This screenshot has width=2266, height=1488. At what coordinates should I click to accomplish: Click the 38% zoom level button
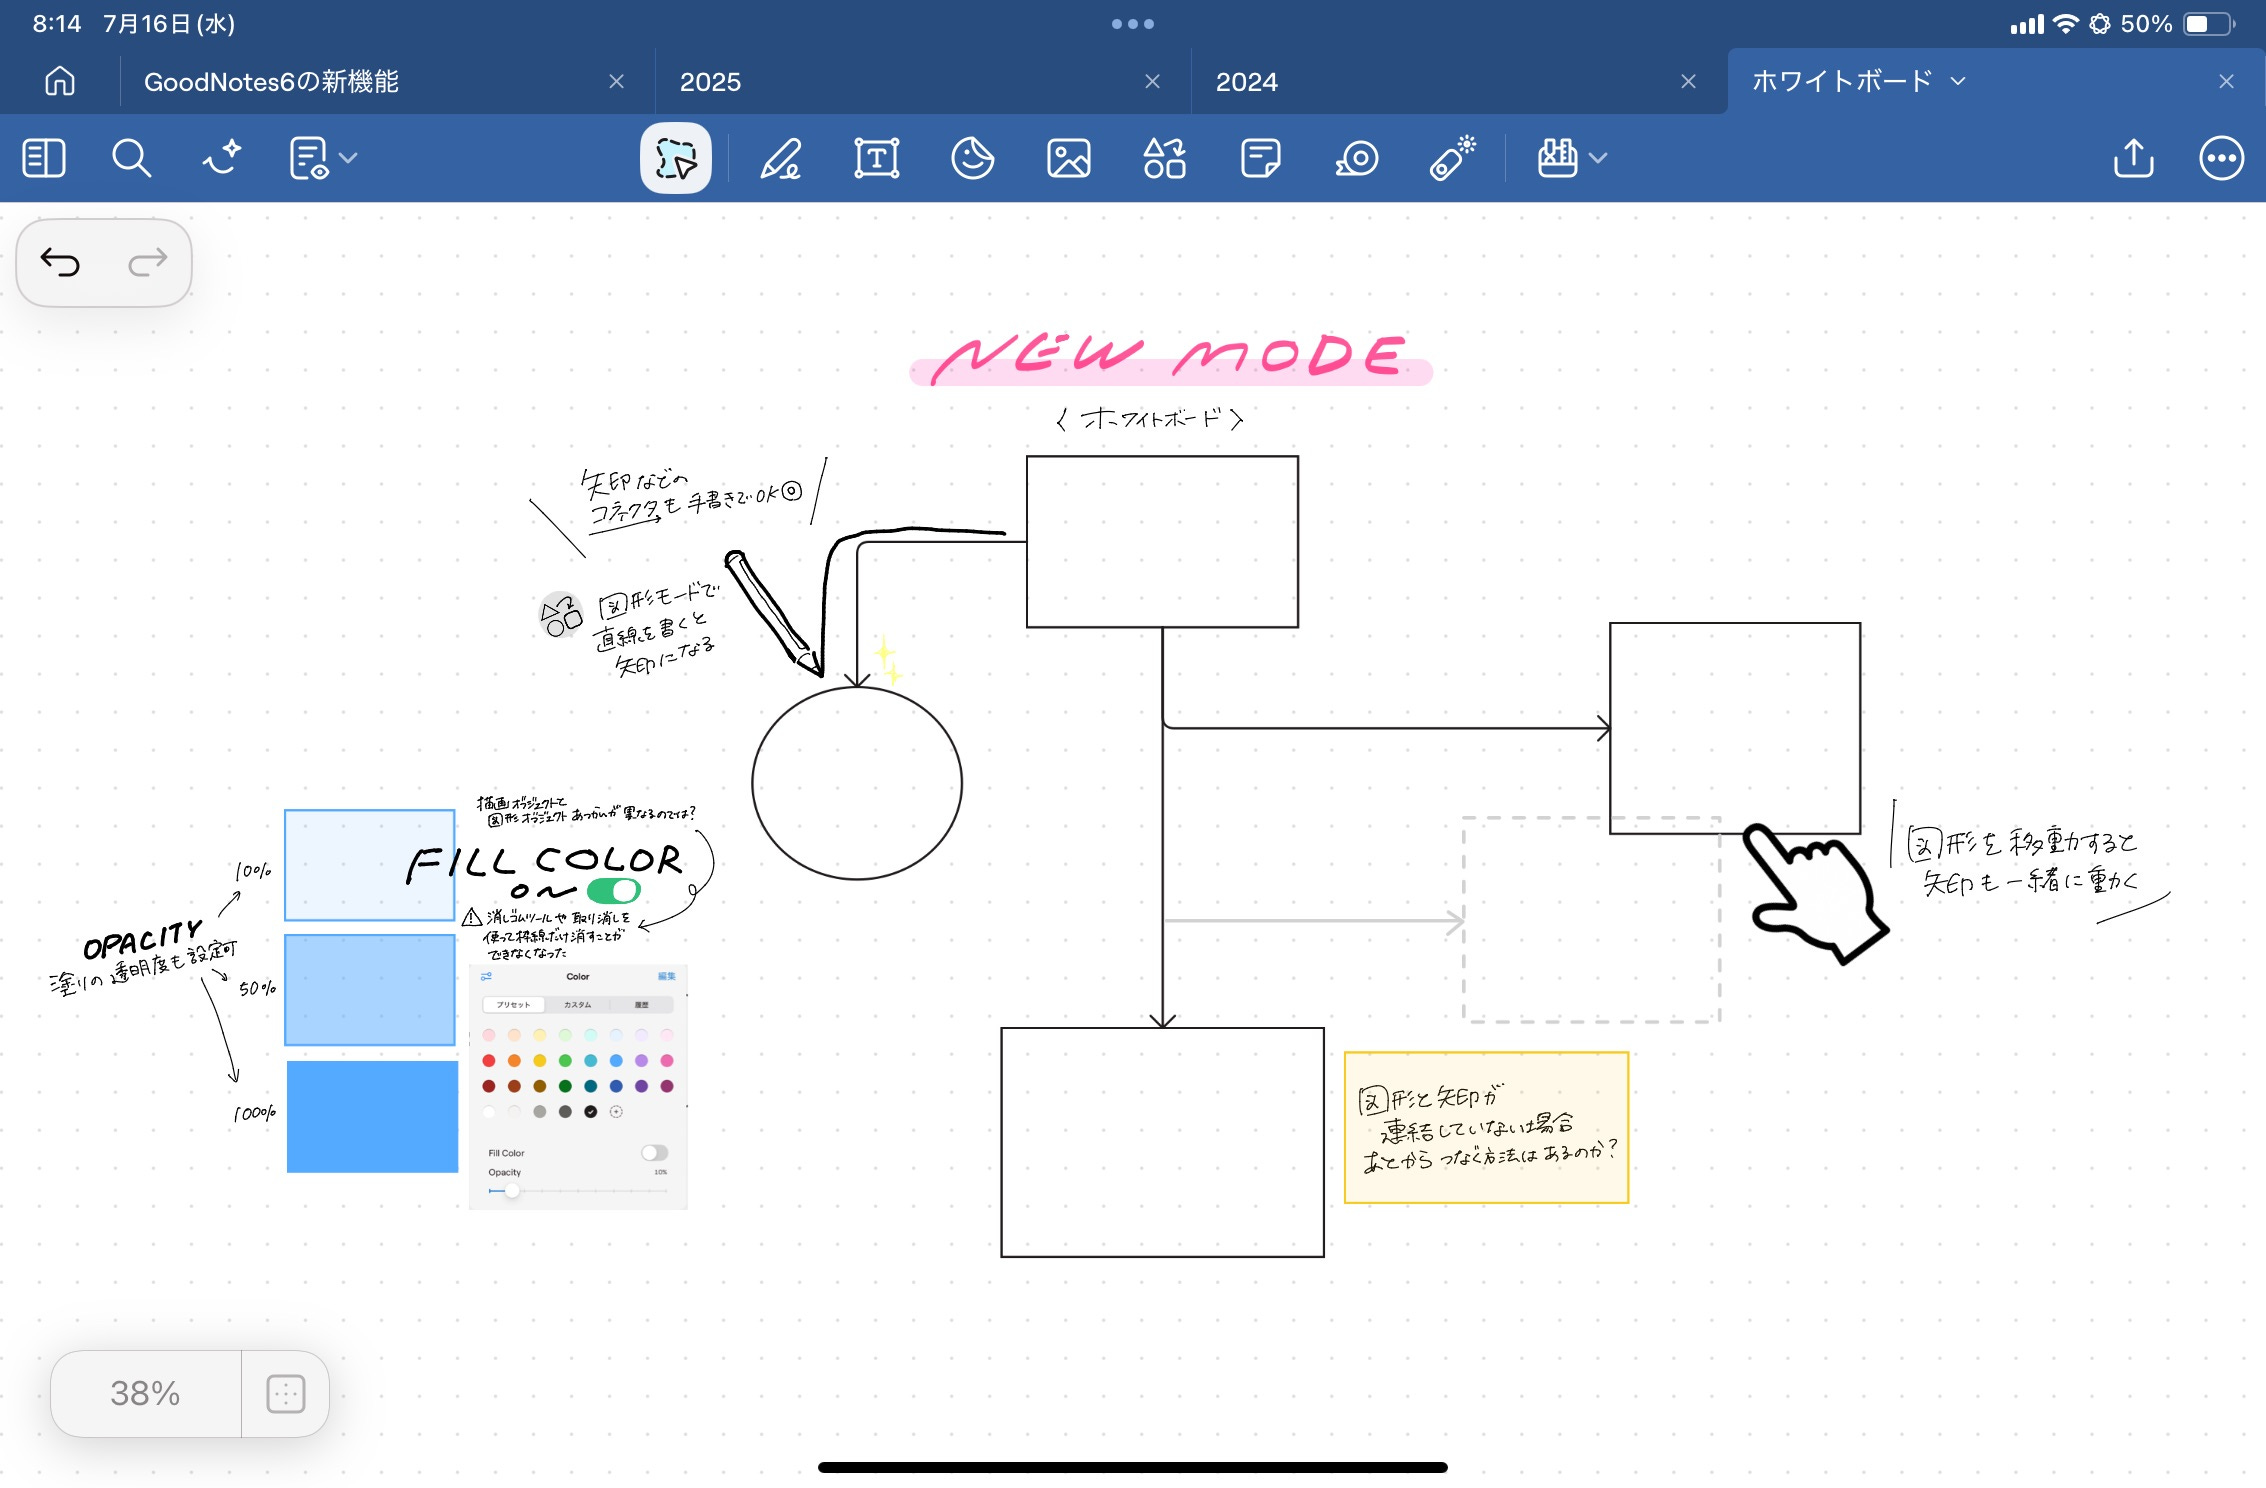point(145,1393)
